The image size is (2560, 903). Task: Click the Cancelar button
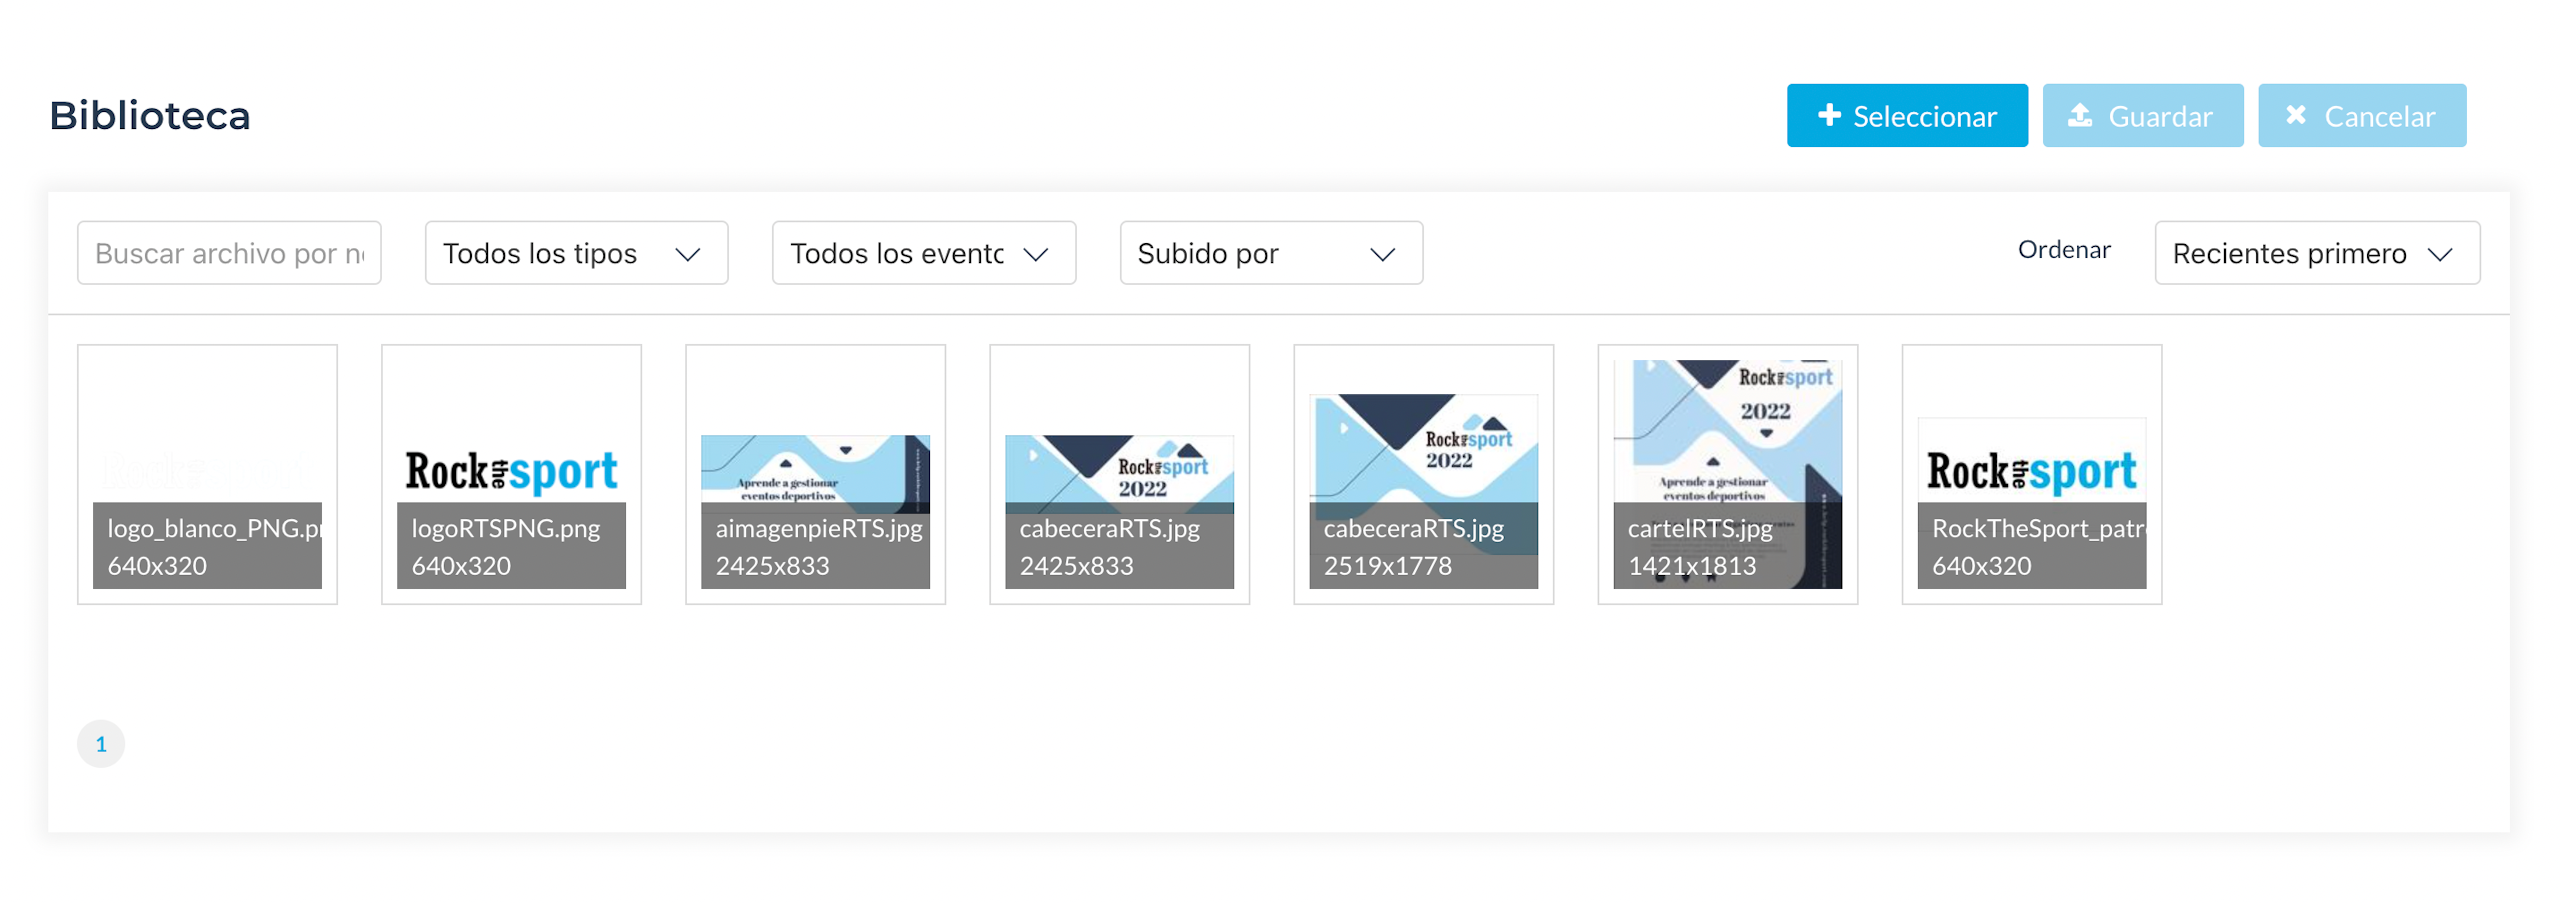click(2361, 116)
